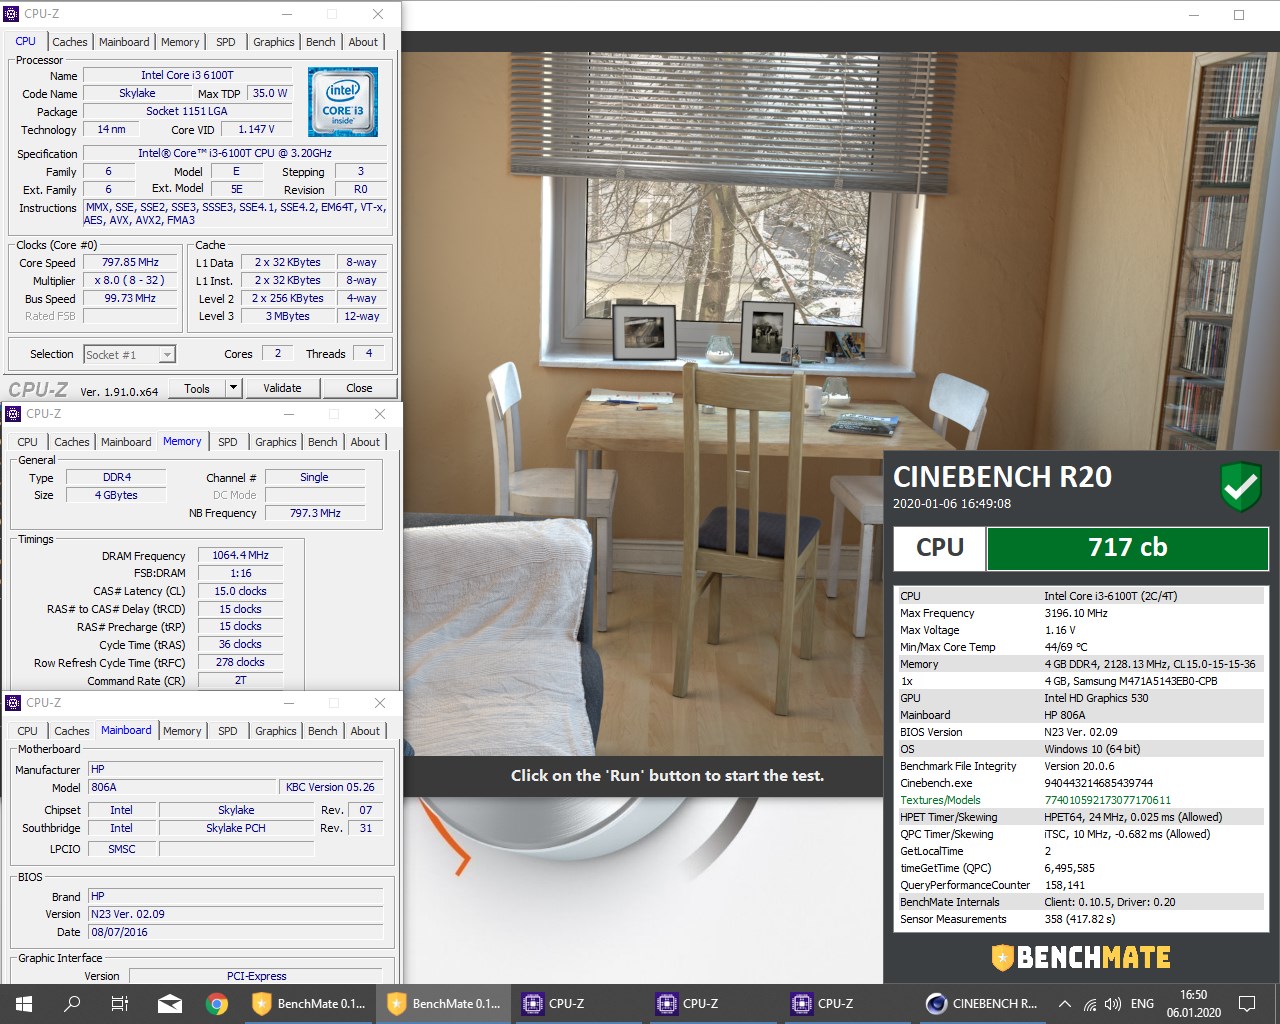The width and height of the screenshot is (1280, 1024).
Task: Switch to third CPU-Z taskbar button
Action: point(847,1004)
